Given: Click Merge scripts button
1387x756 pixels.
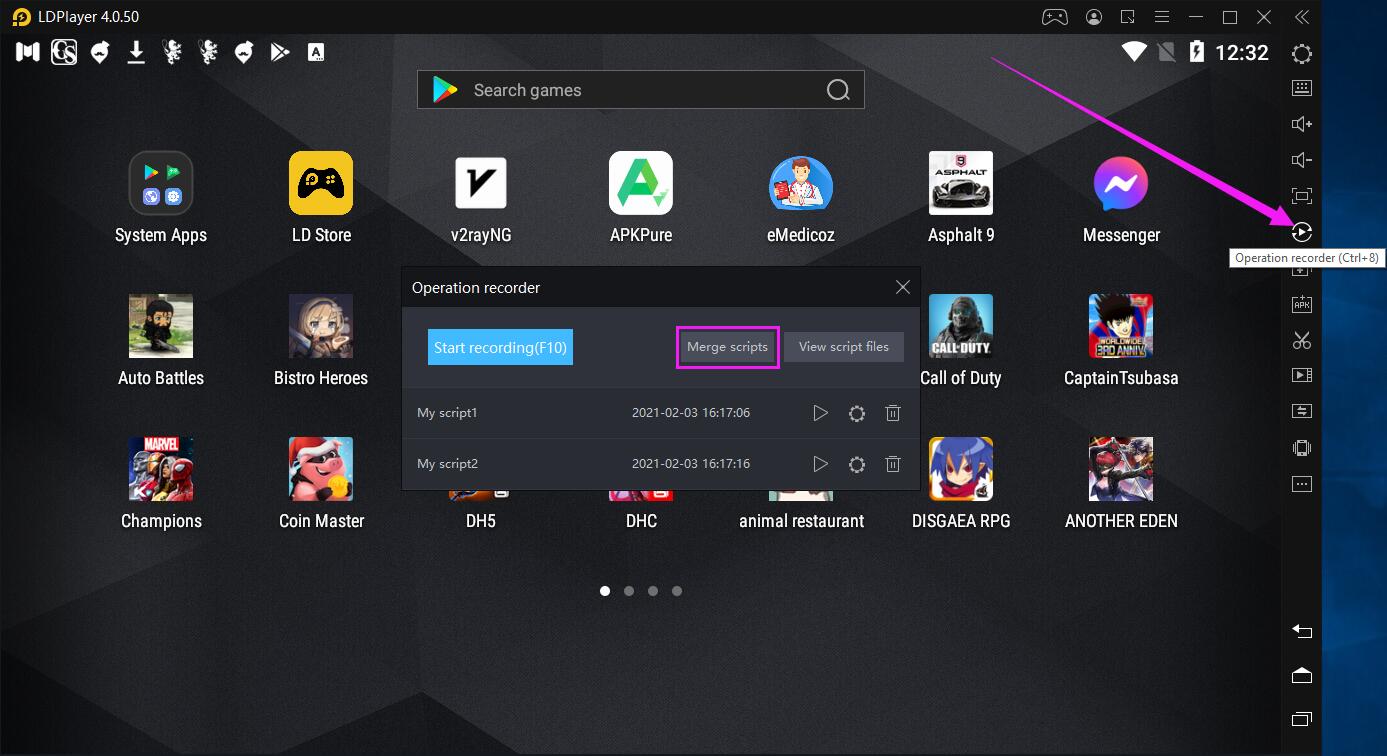Looking at the screenshot, I should coord(727,347).
